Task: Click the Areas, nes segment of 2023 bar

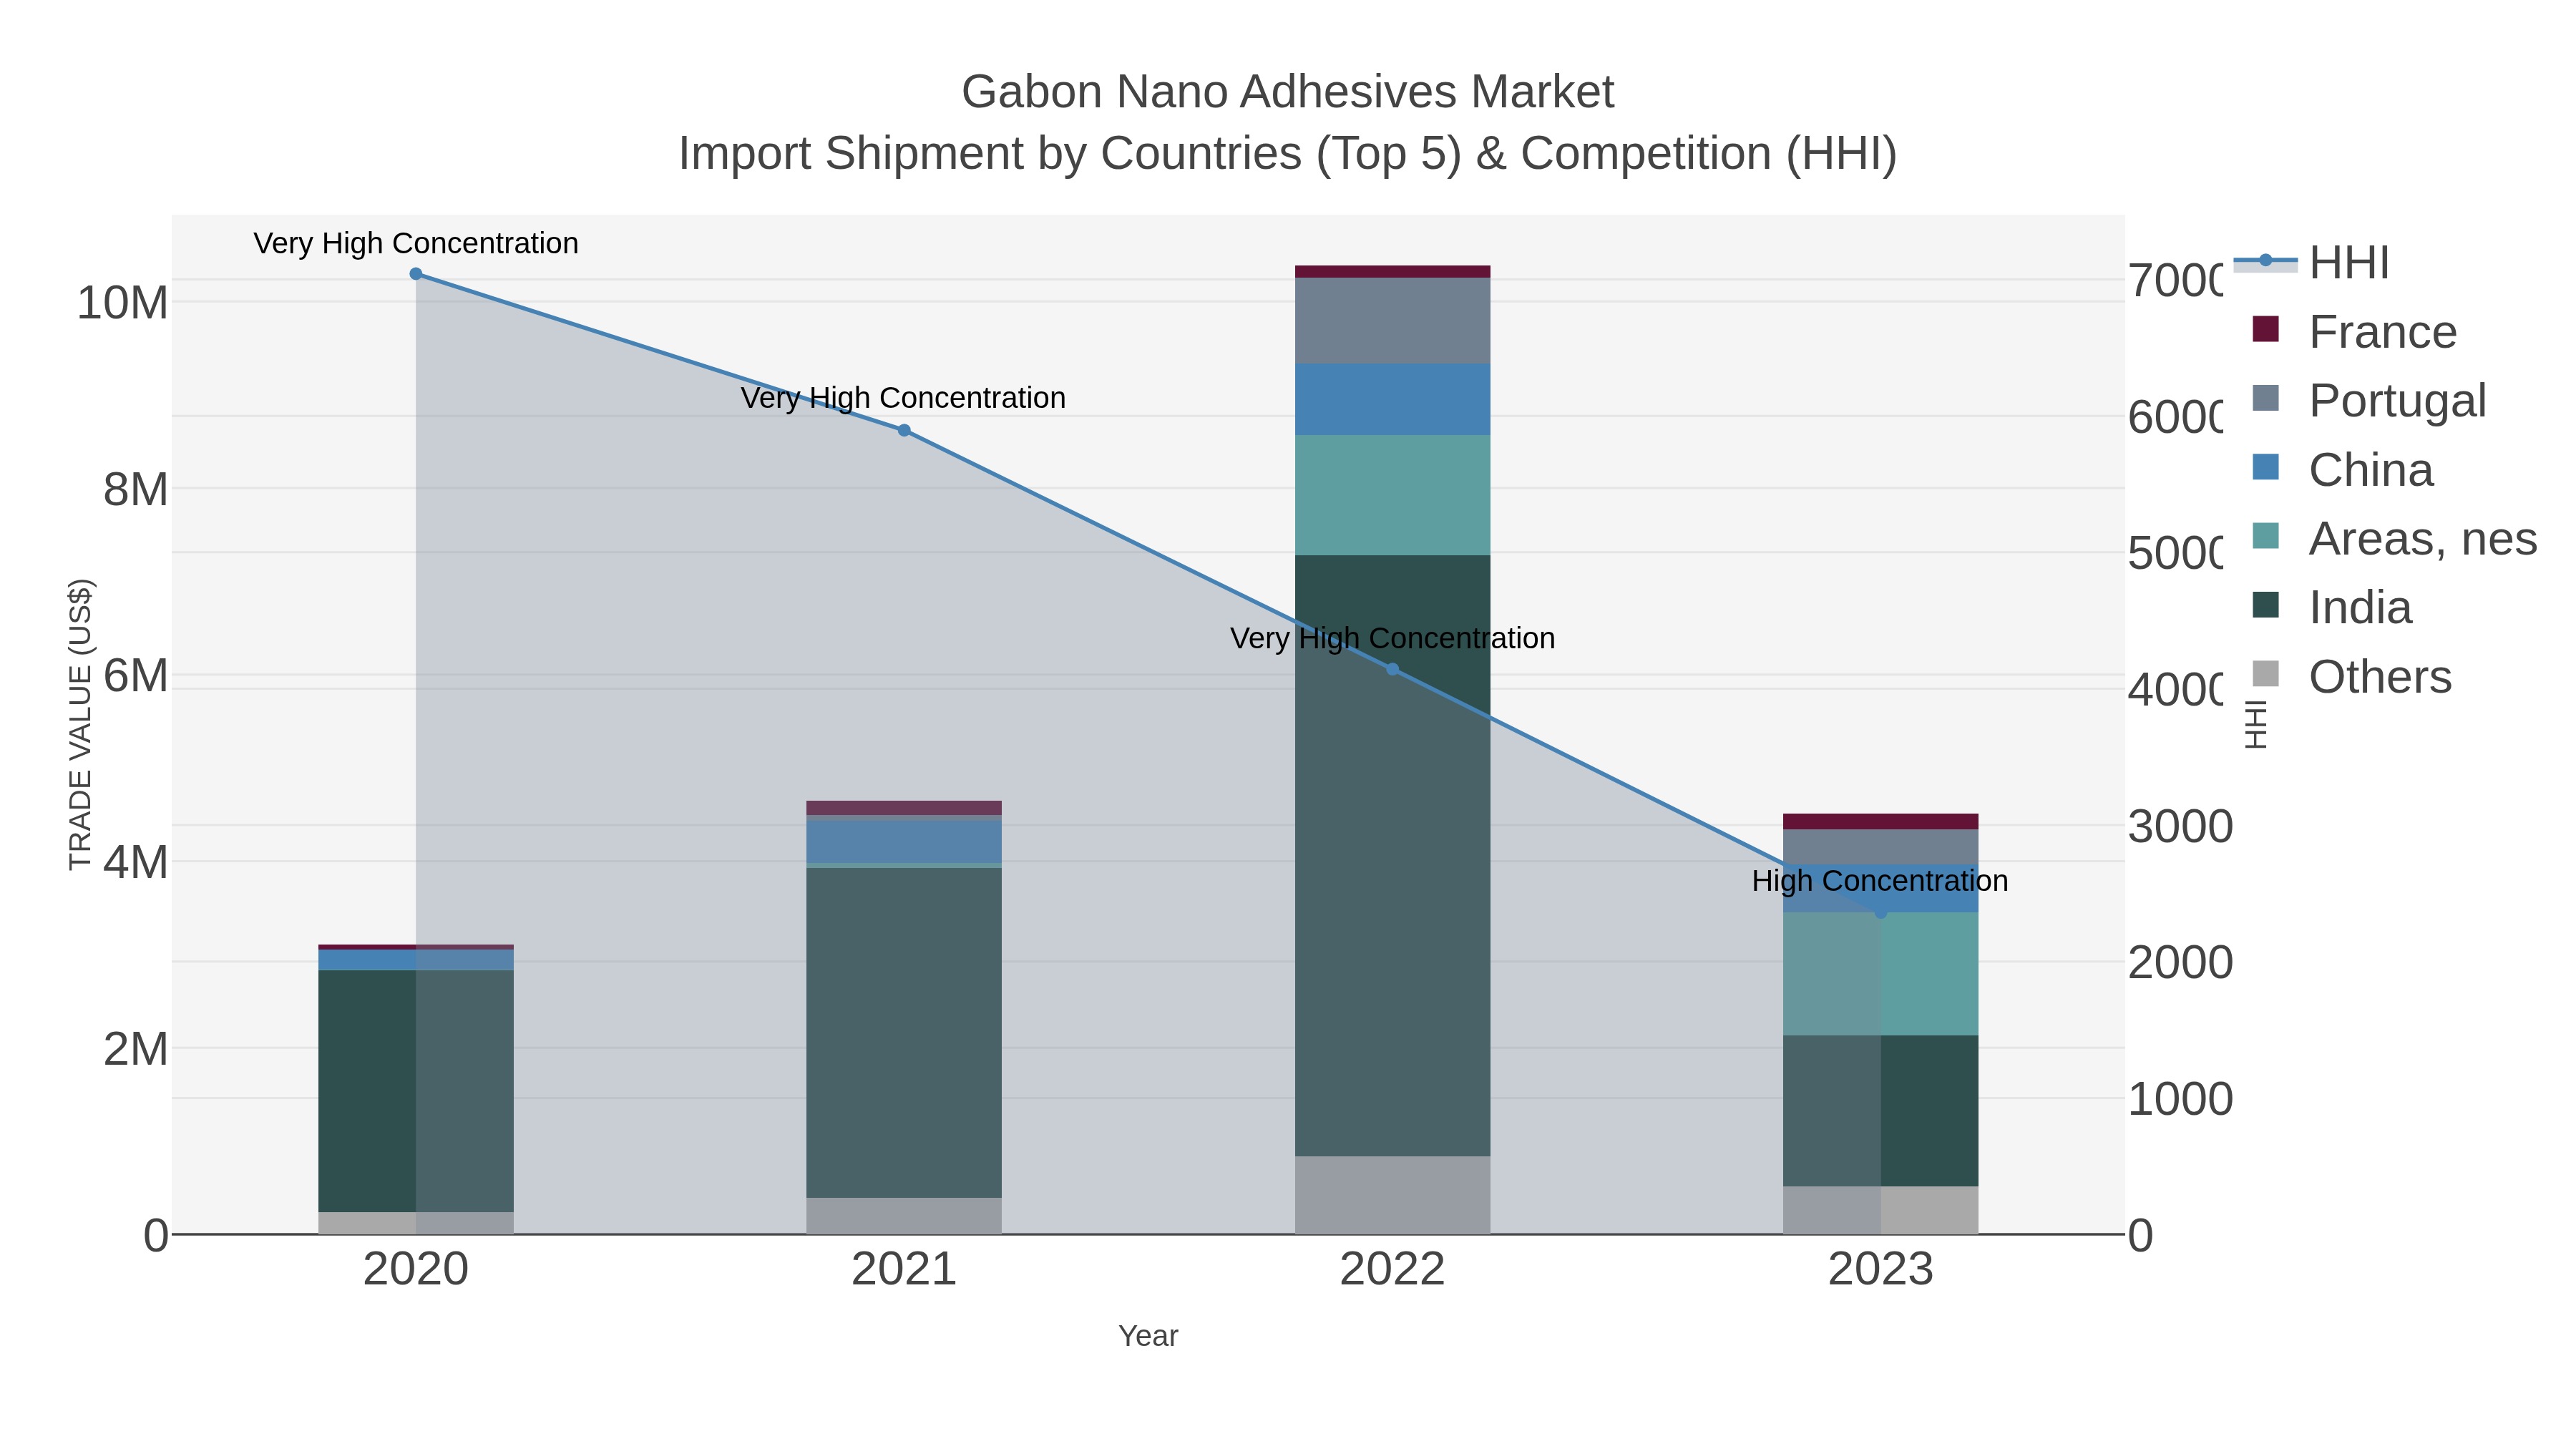Action: [1881, 974]
